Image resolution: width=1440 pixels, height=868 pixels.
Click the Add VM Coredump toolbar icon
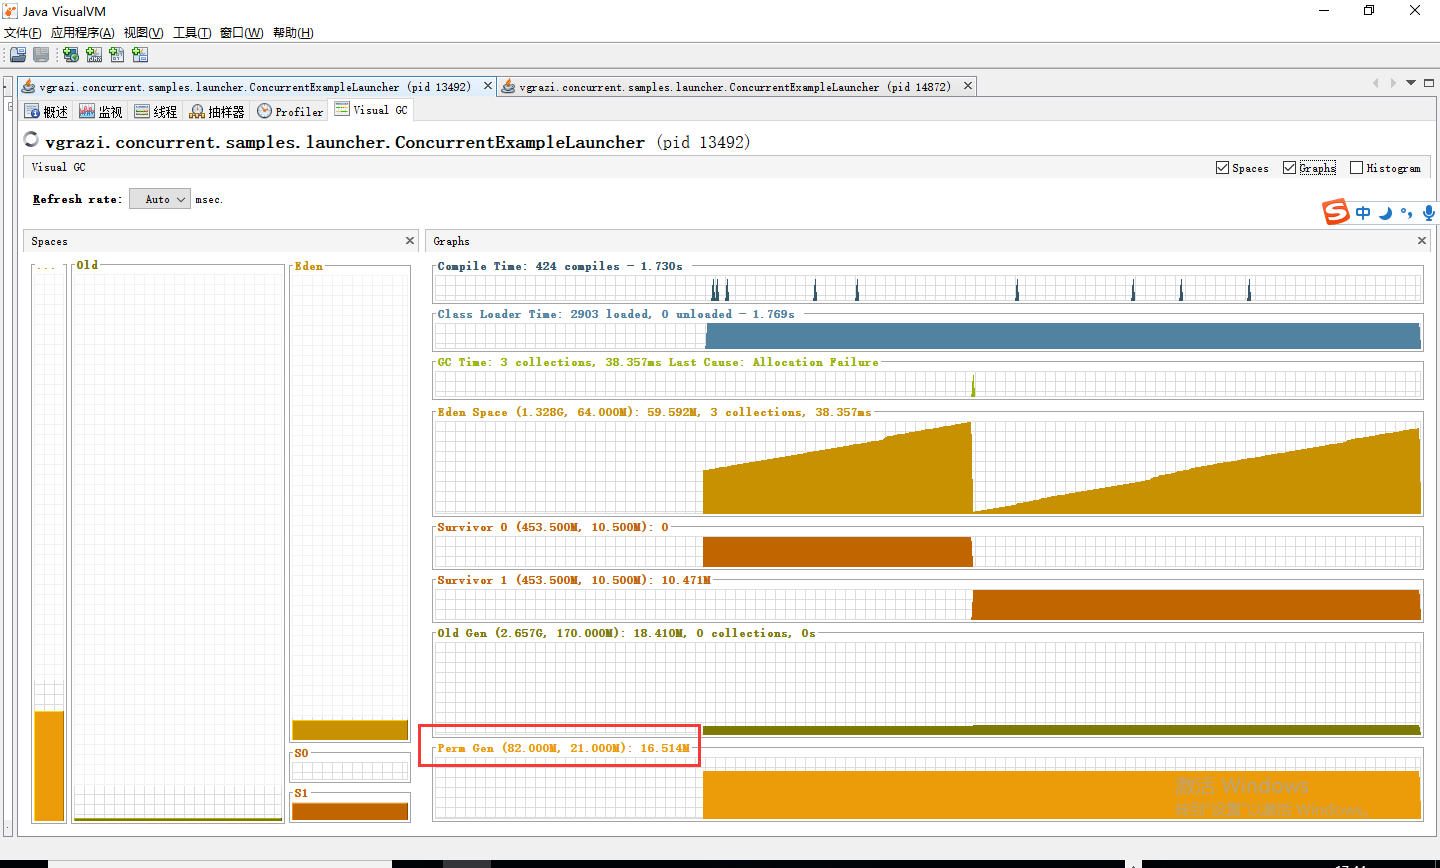click(x=117, y=55)
